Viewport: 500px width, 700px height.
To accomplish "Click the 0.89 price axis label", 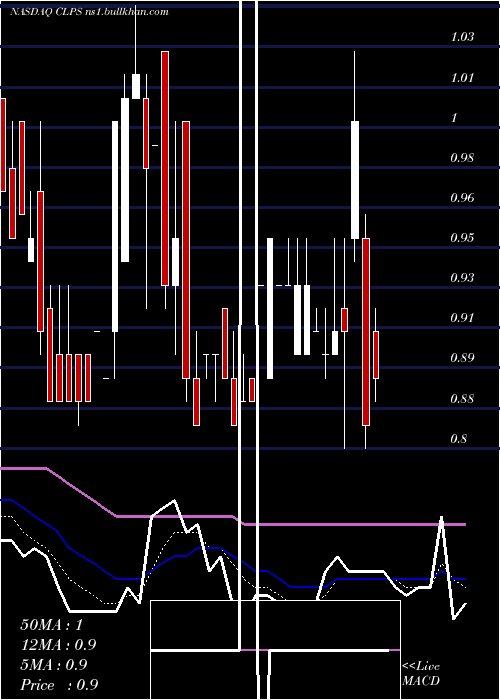I will 462,358.
